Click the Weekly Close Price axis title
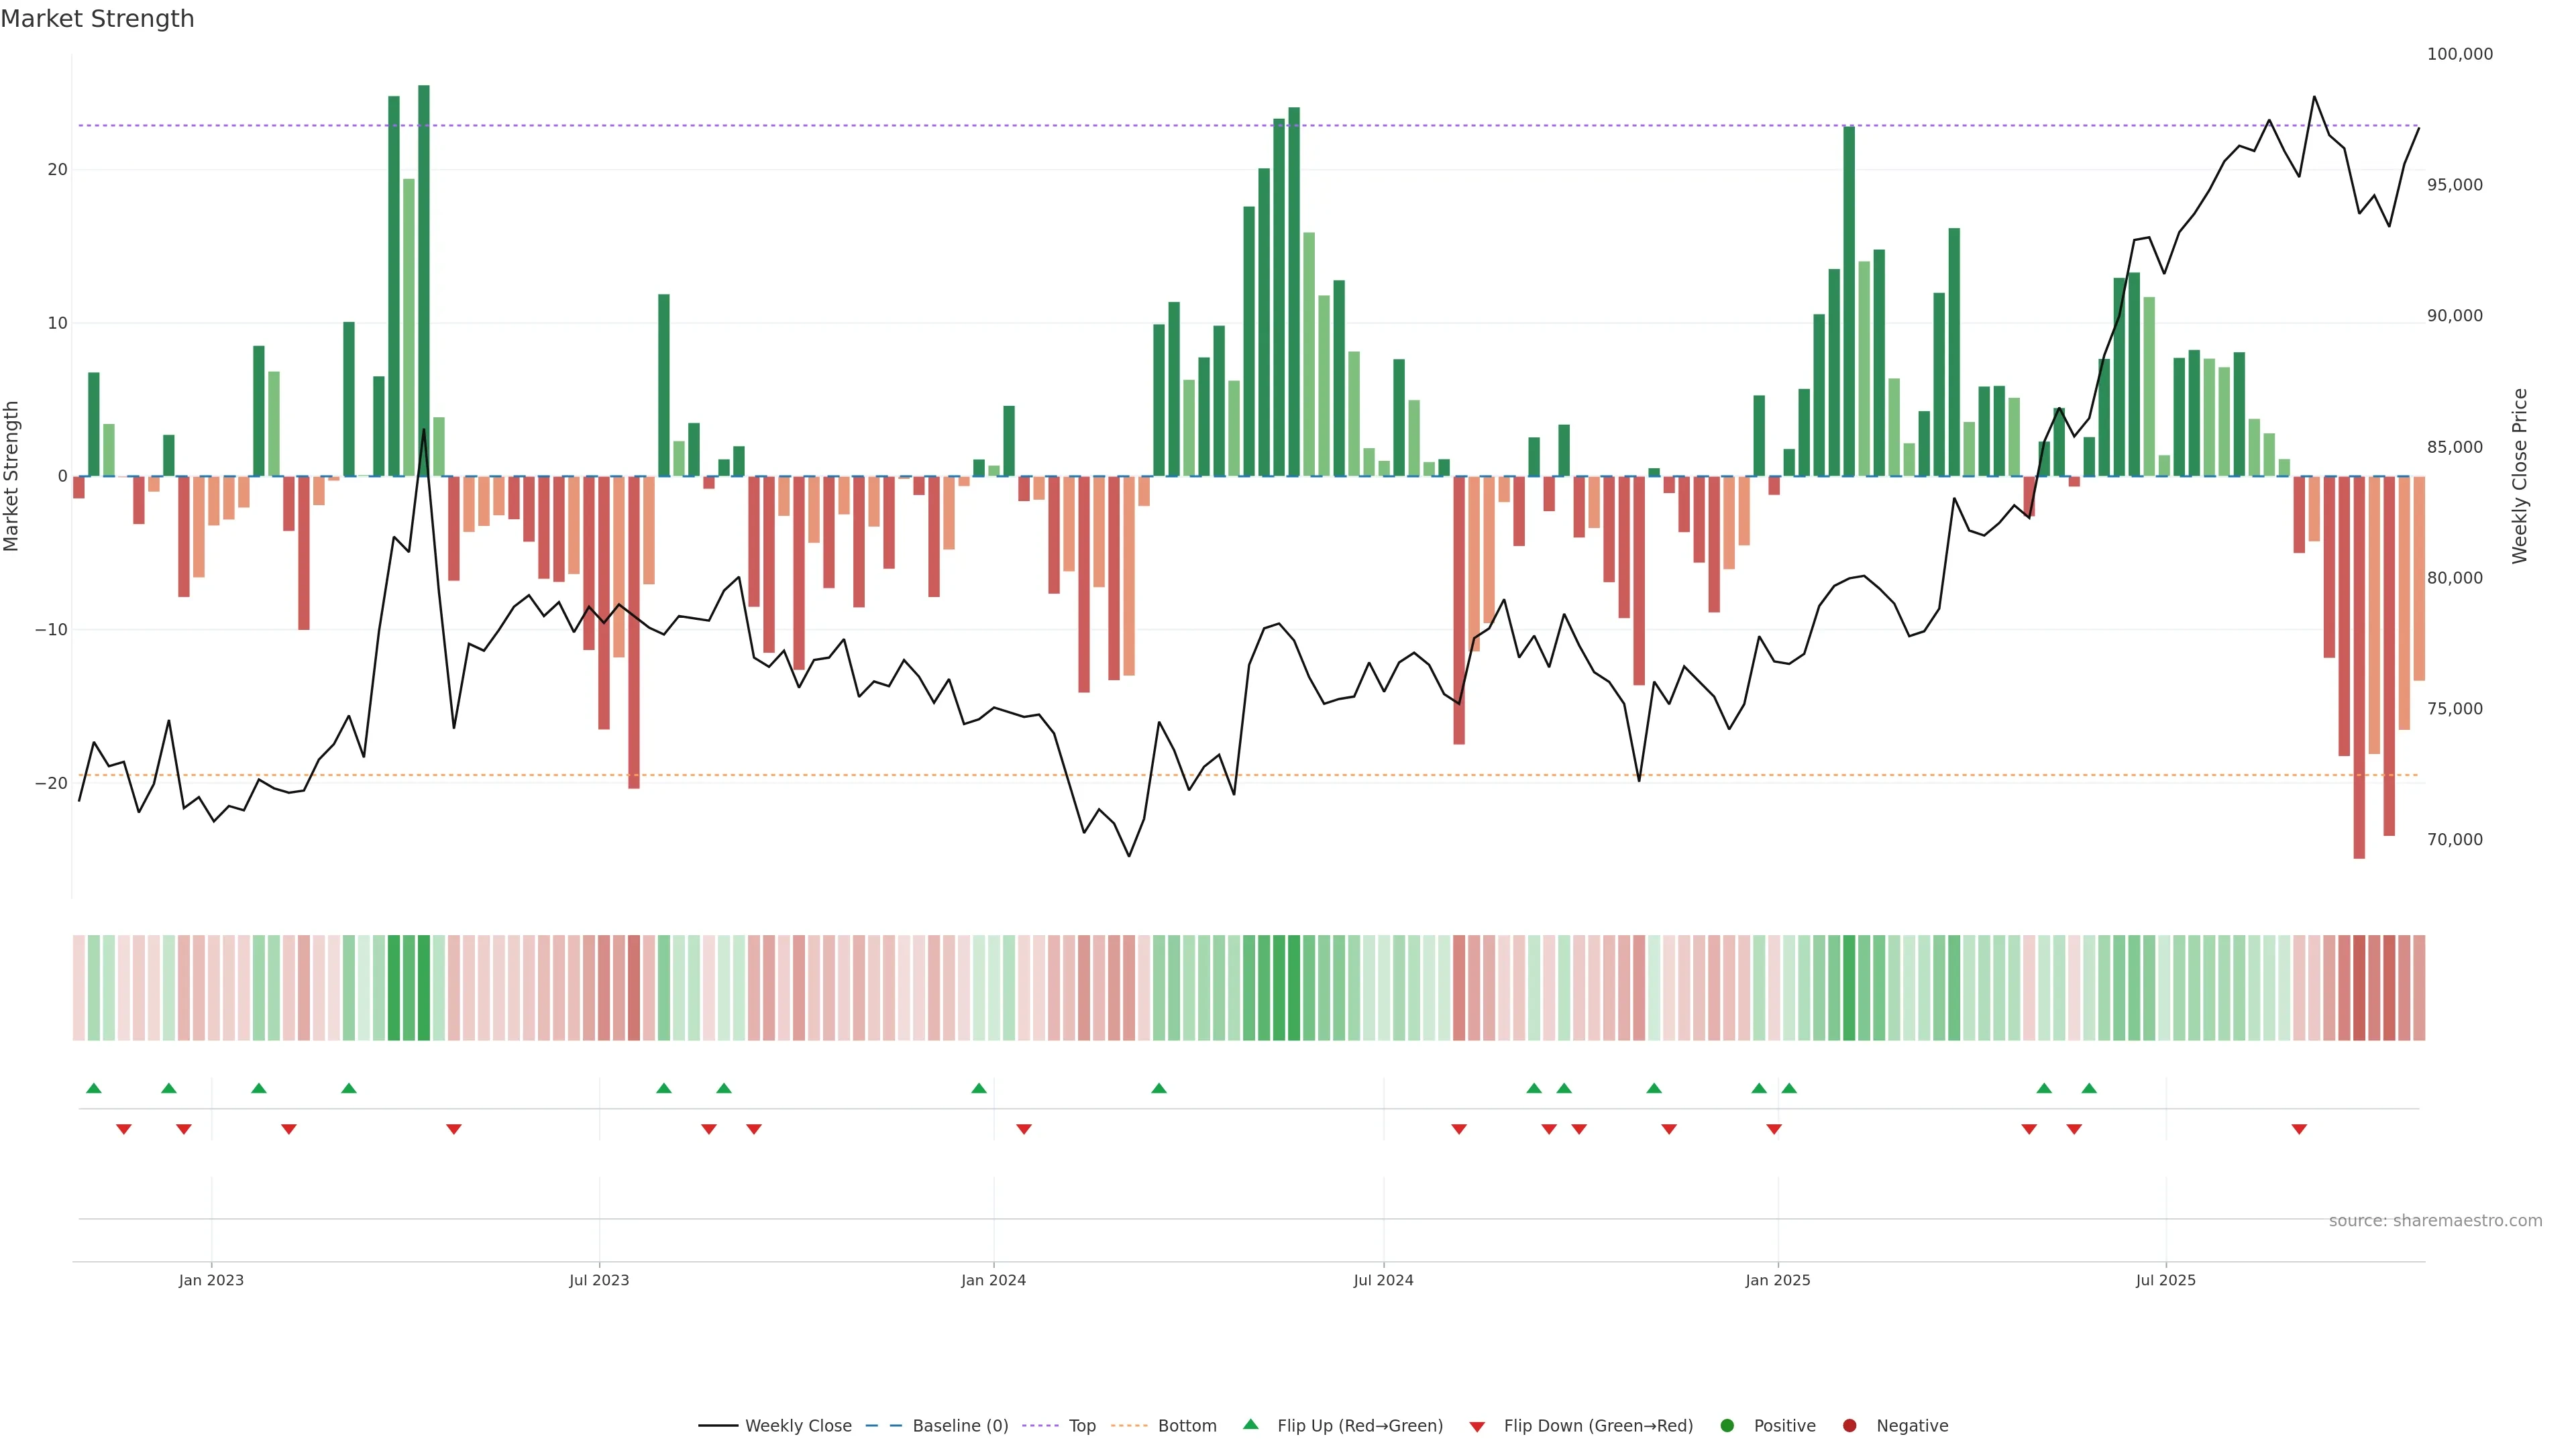Image resolution: width=2576 pixels, height=1449 pixels. [2519, 476]
